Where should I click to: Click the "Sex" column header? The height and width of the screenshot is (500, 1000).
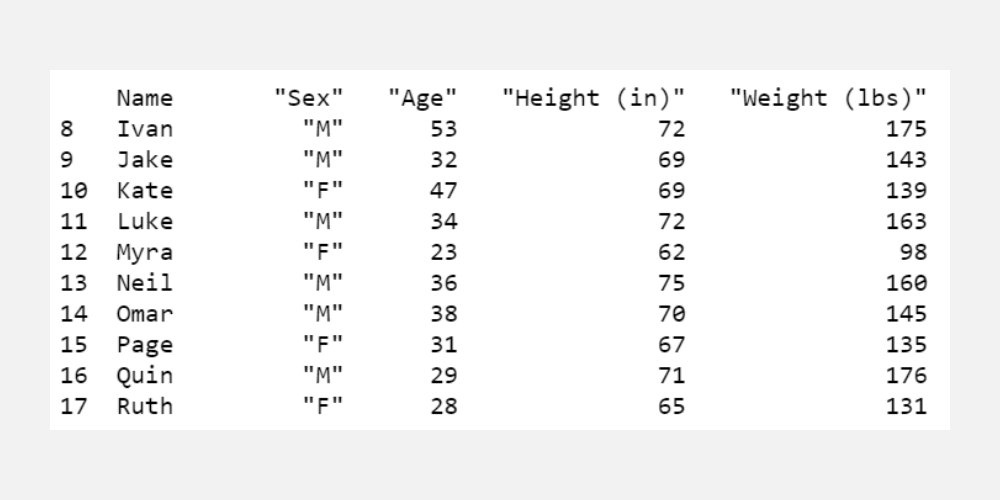(309, 98)
